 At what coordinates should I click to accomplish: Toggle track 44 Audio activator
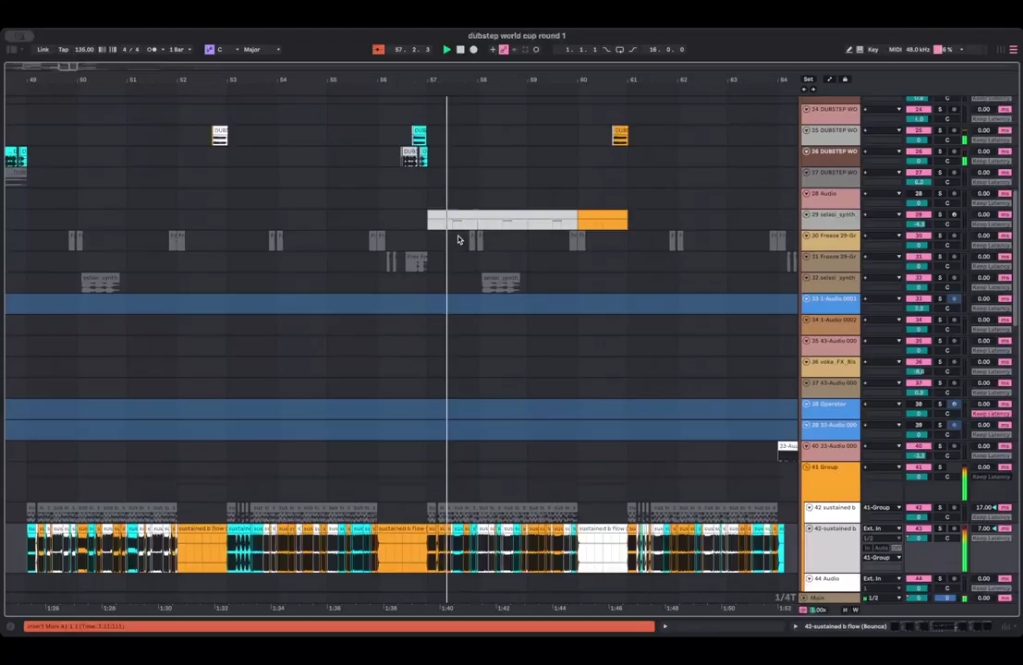click(918, 579)
